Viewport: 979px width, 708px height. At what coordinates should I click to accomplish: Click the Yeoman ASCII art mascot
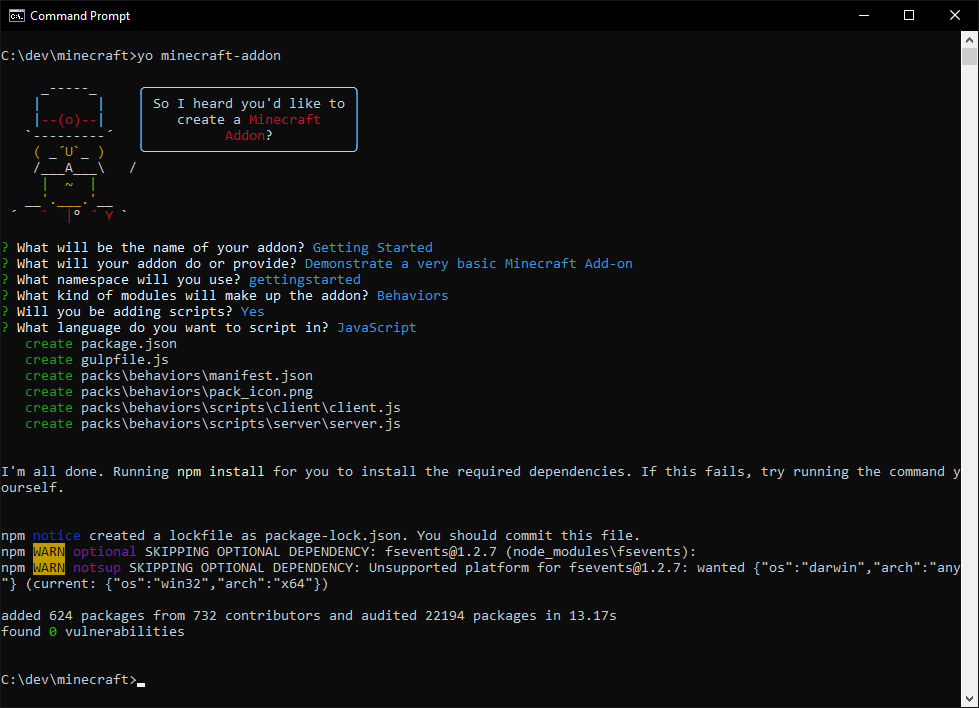pyautogui.click(x=69, y=150)
